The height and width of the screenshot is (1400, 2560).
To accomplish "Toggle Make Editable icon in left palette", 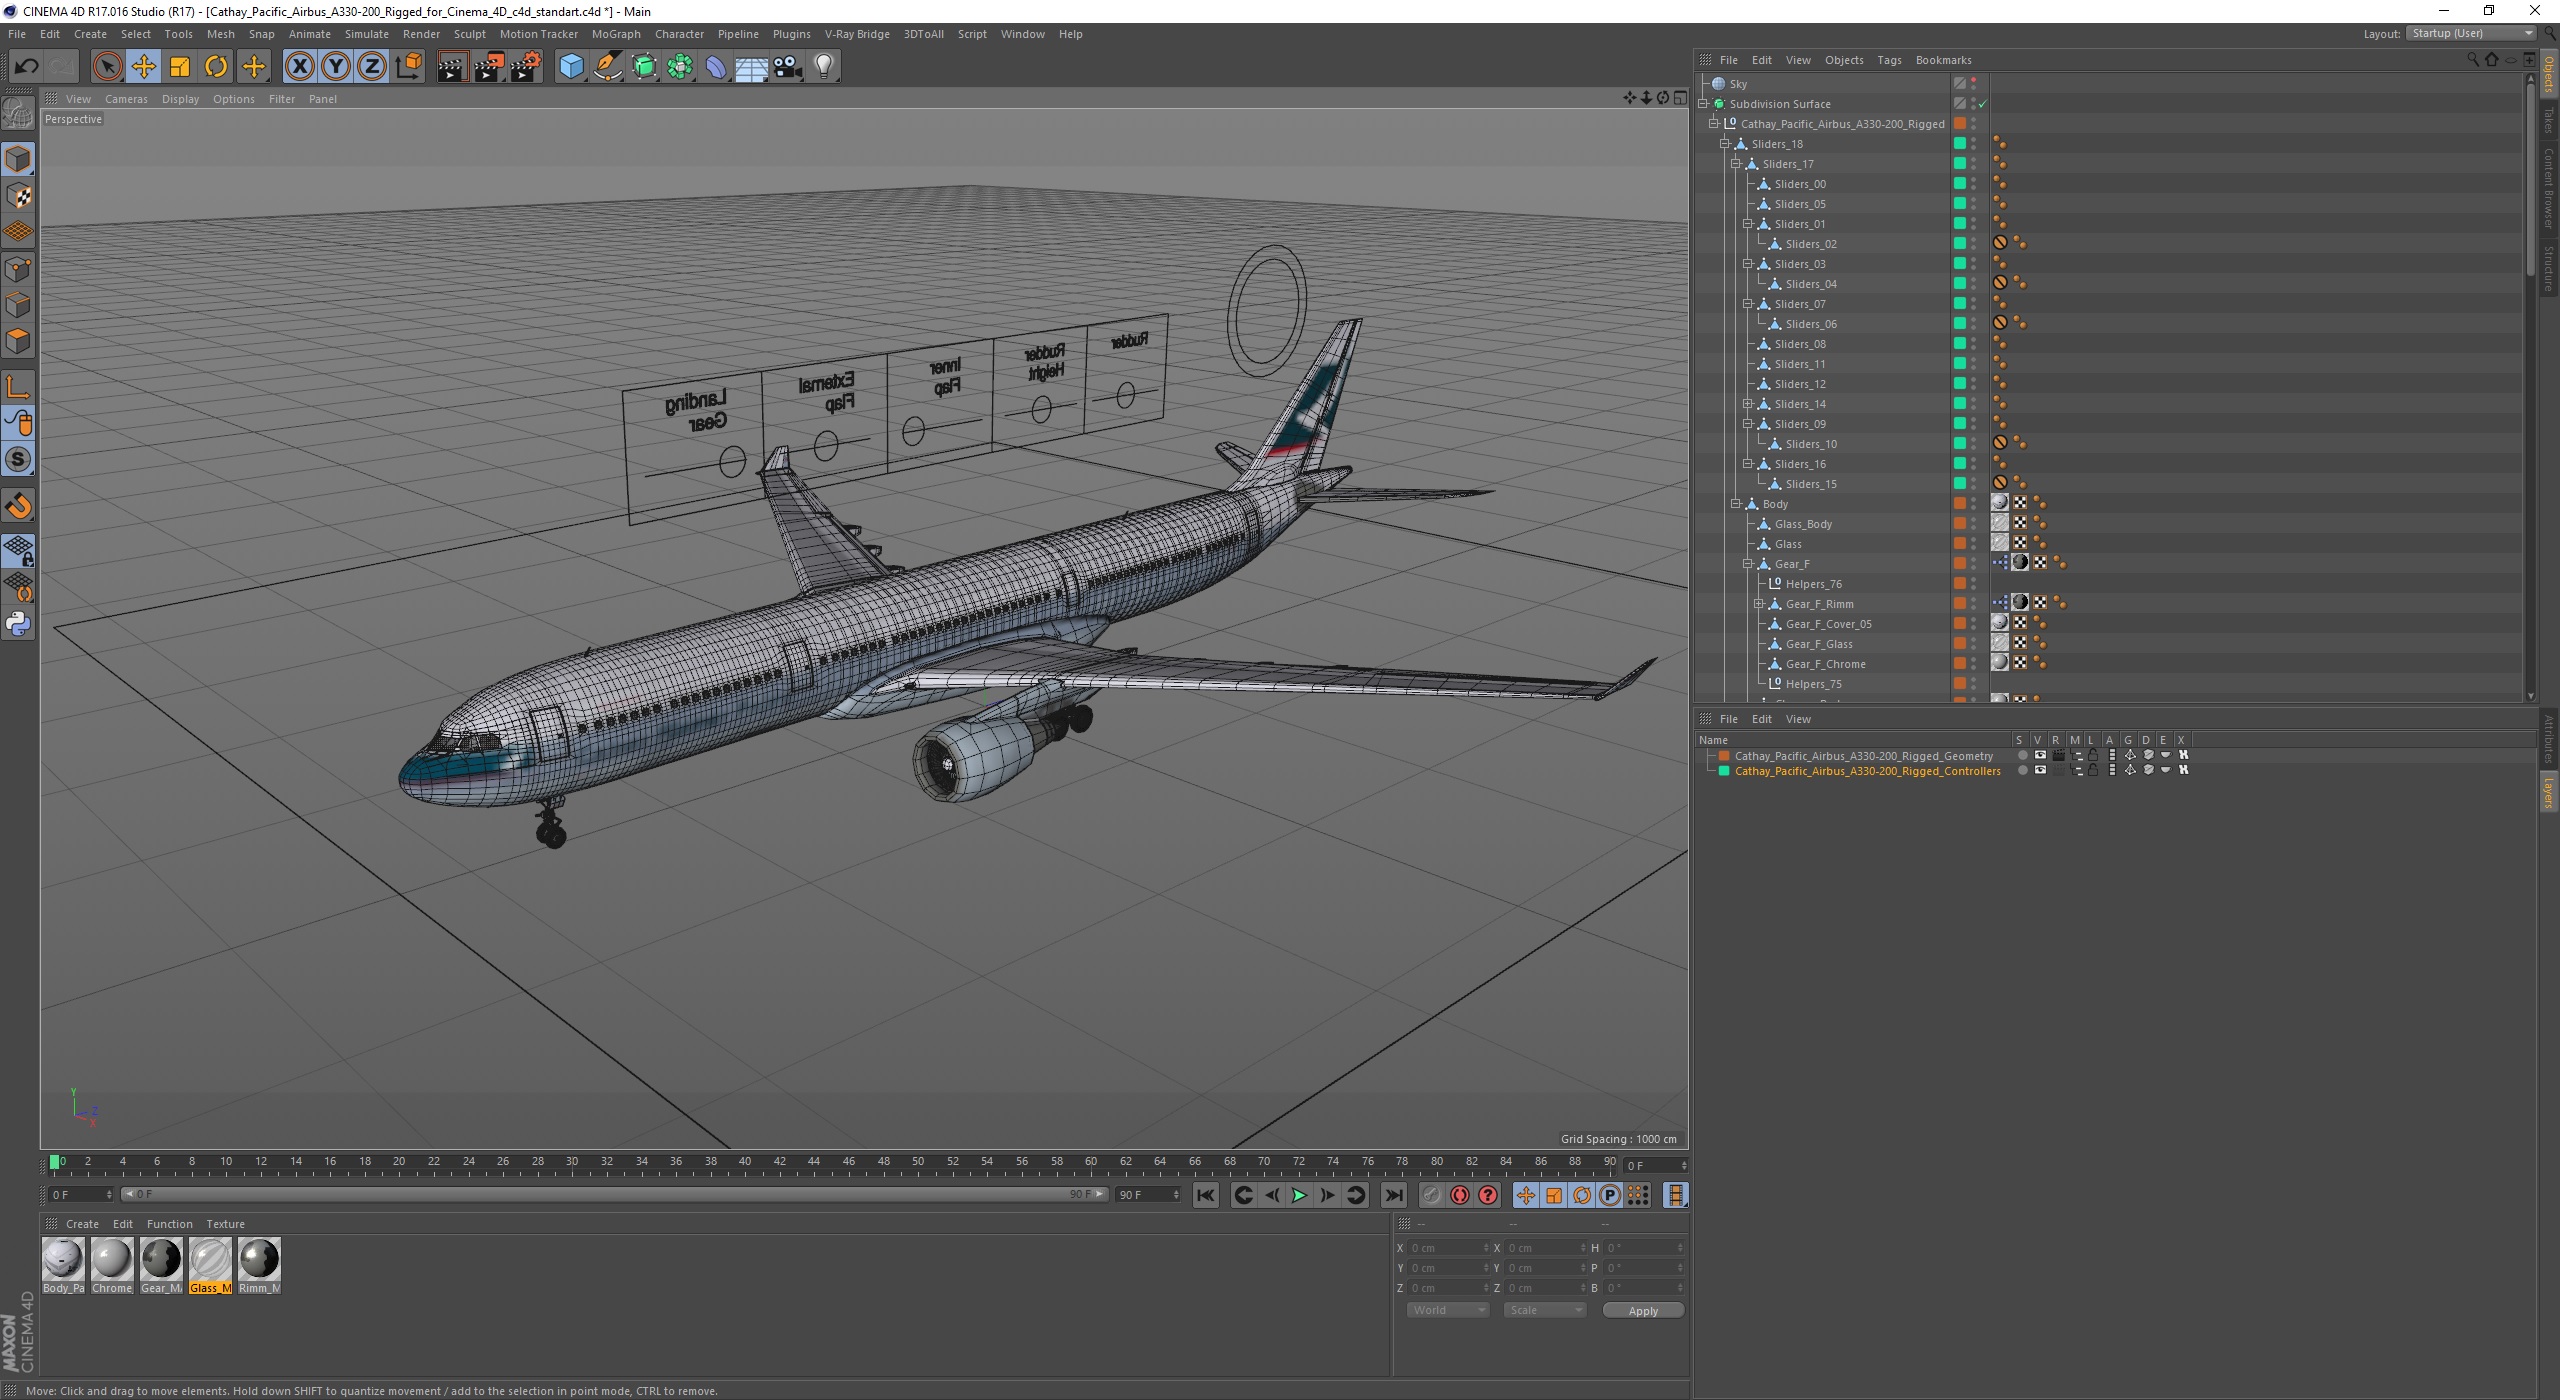I will click(18, 113).
